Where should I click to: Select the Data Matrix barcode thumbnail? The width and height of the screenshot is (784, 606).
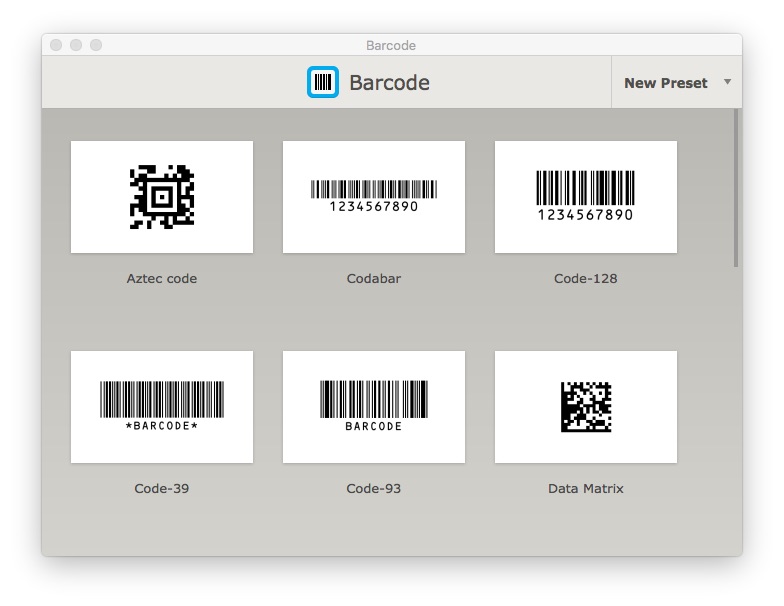[x=586, y=407]
